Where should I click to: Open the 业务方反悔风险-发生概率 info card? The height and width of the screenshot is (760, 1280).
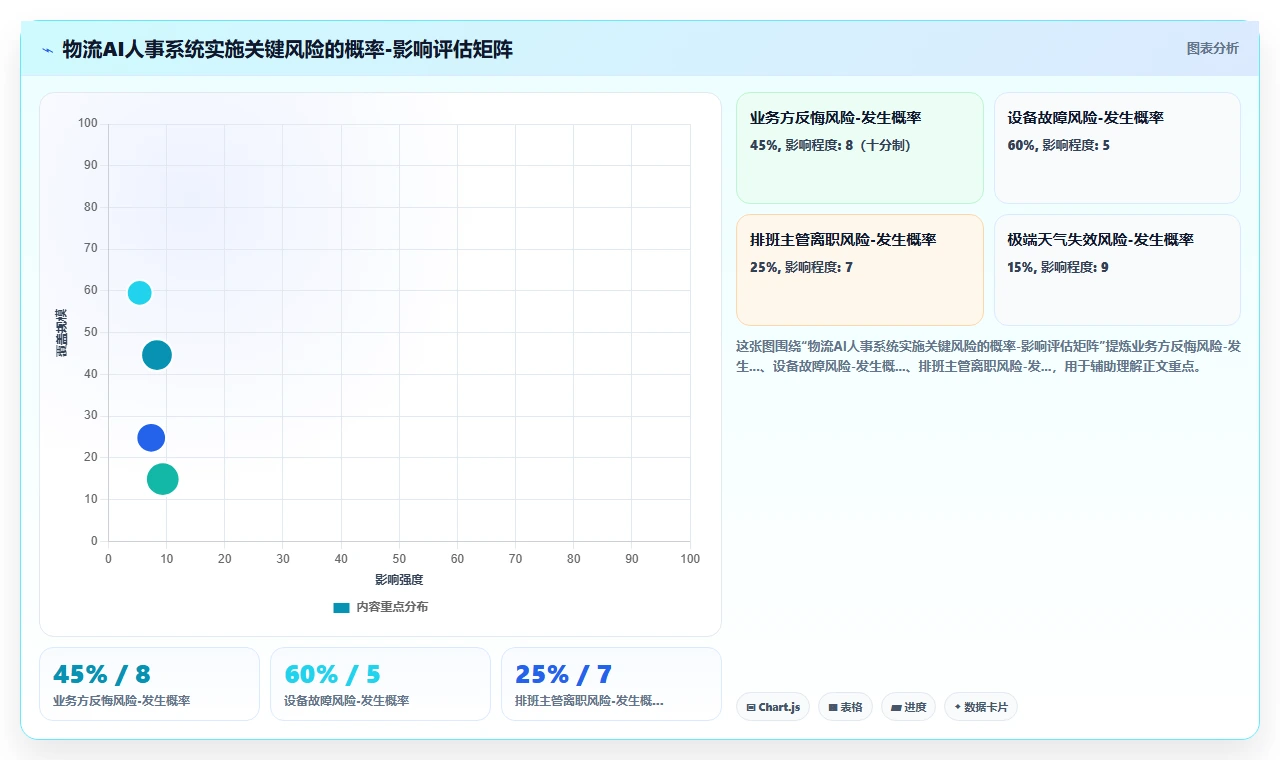(x=860, y=148)
